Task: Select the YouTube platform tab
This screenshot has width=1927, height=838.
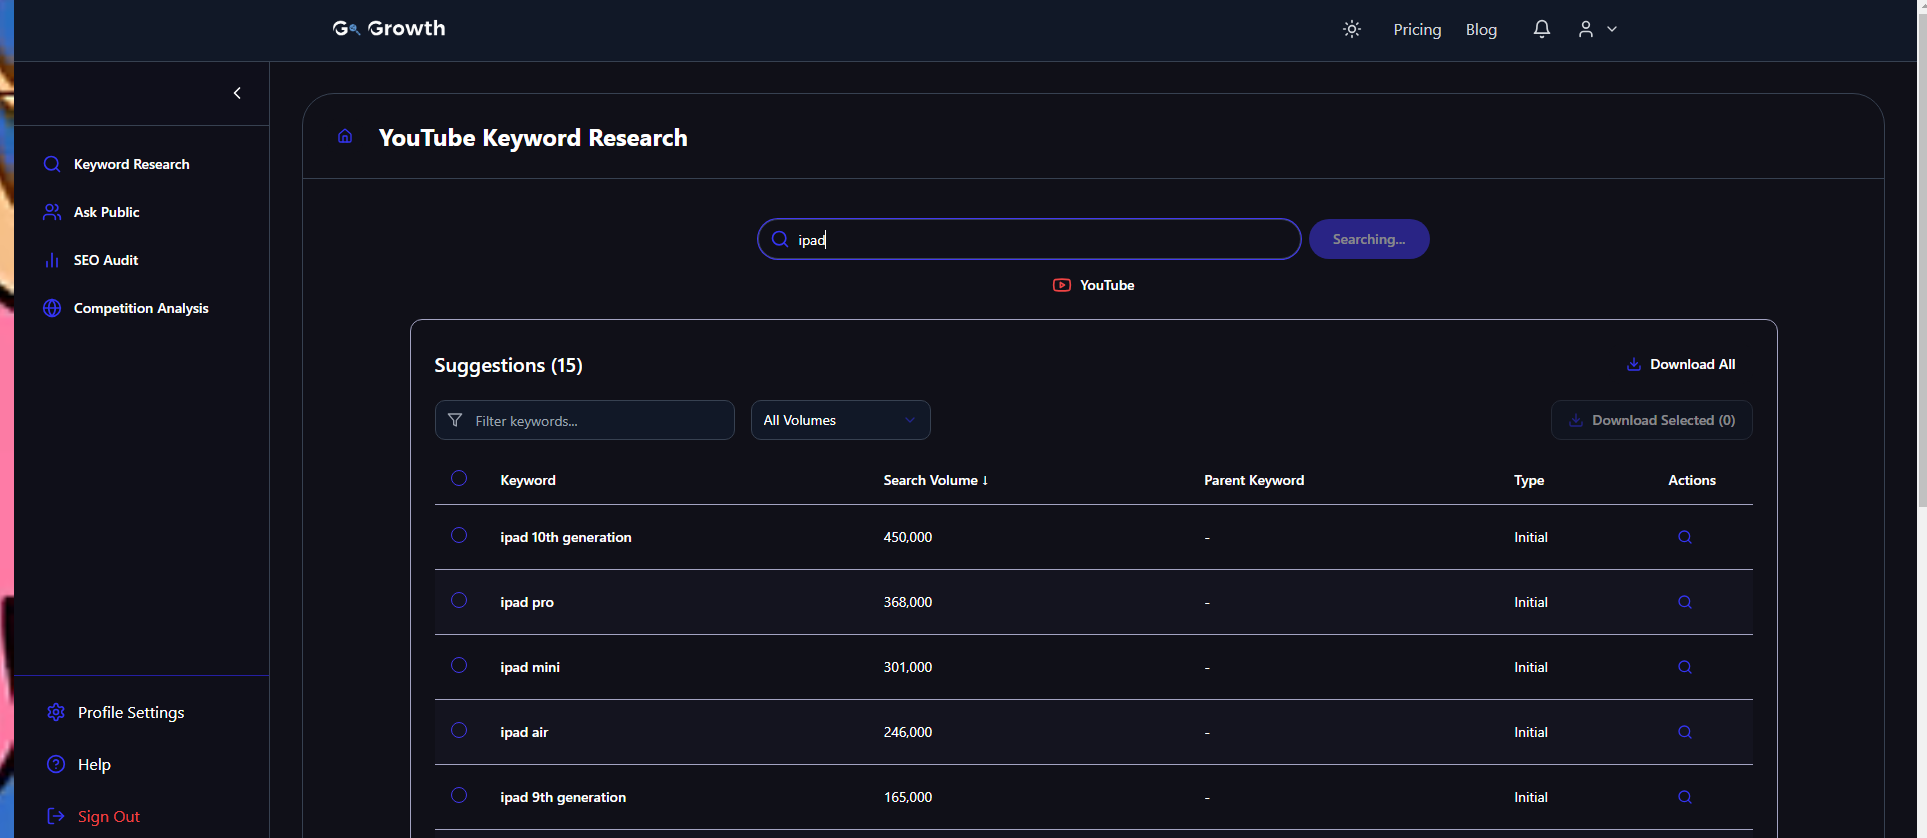Action: (1093, 285)
